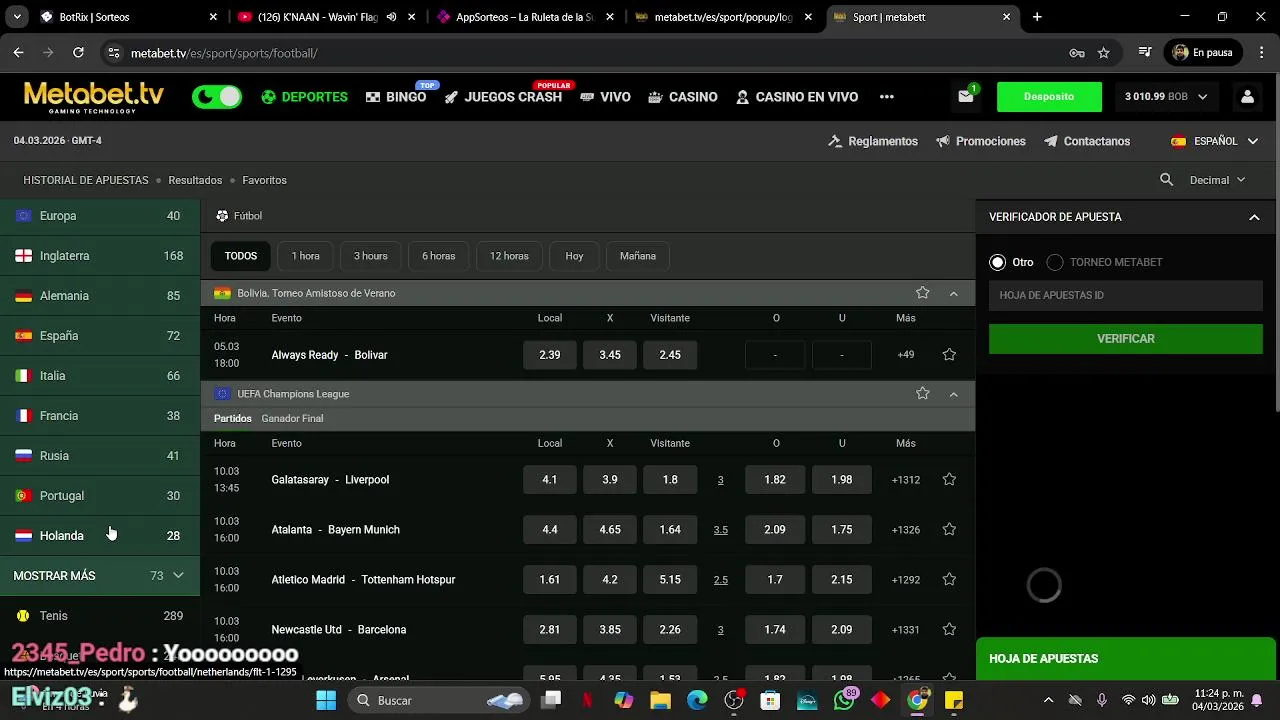Click the search magnifier icon
Image resolution: width=1280 pixels, height=720 pixels.
tap(1166, 180)
